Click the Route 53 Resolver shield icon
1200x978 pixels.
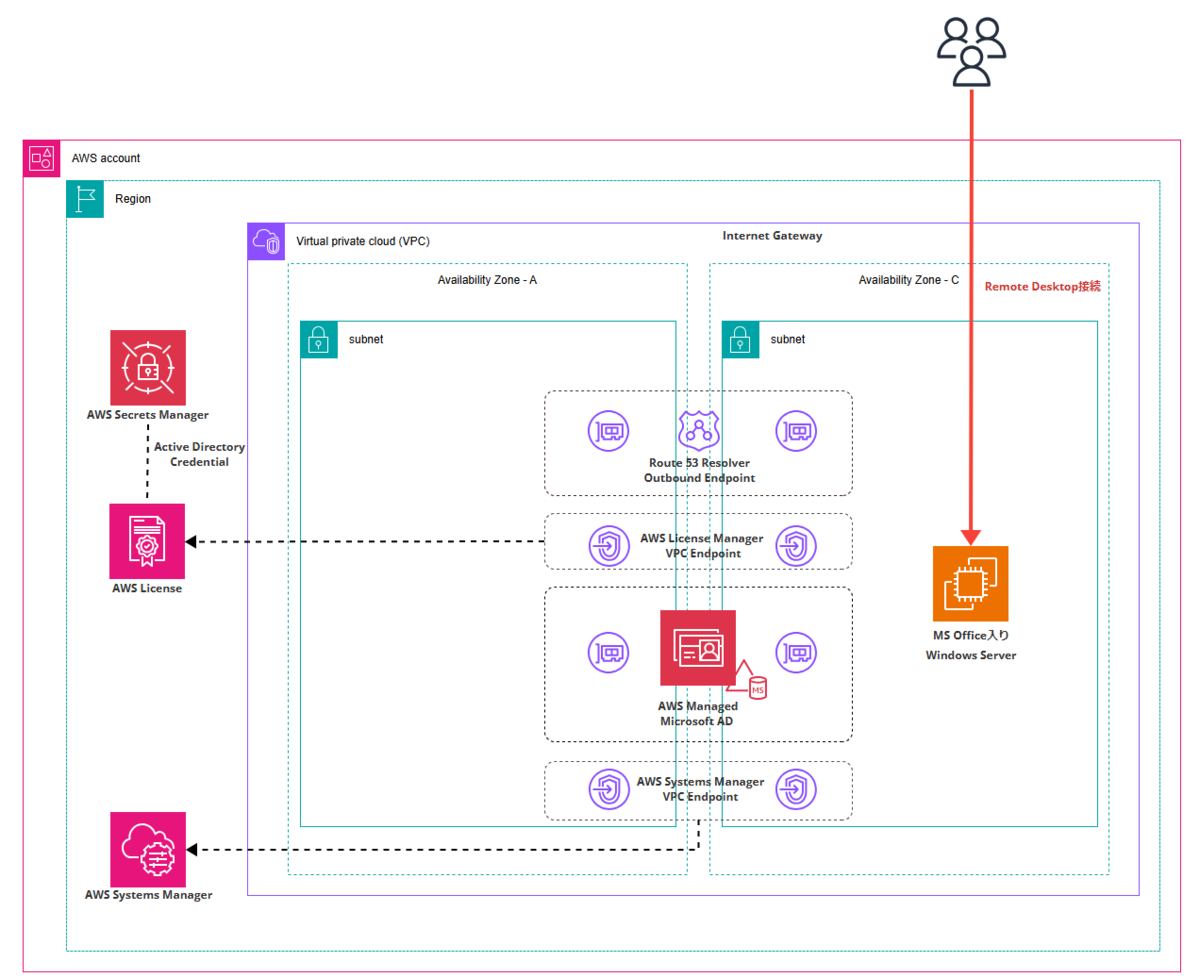click(x=698, y=430)
